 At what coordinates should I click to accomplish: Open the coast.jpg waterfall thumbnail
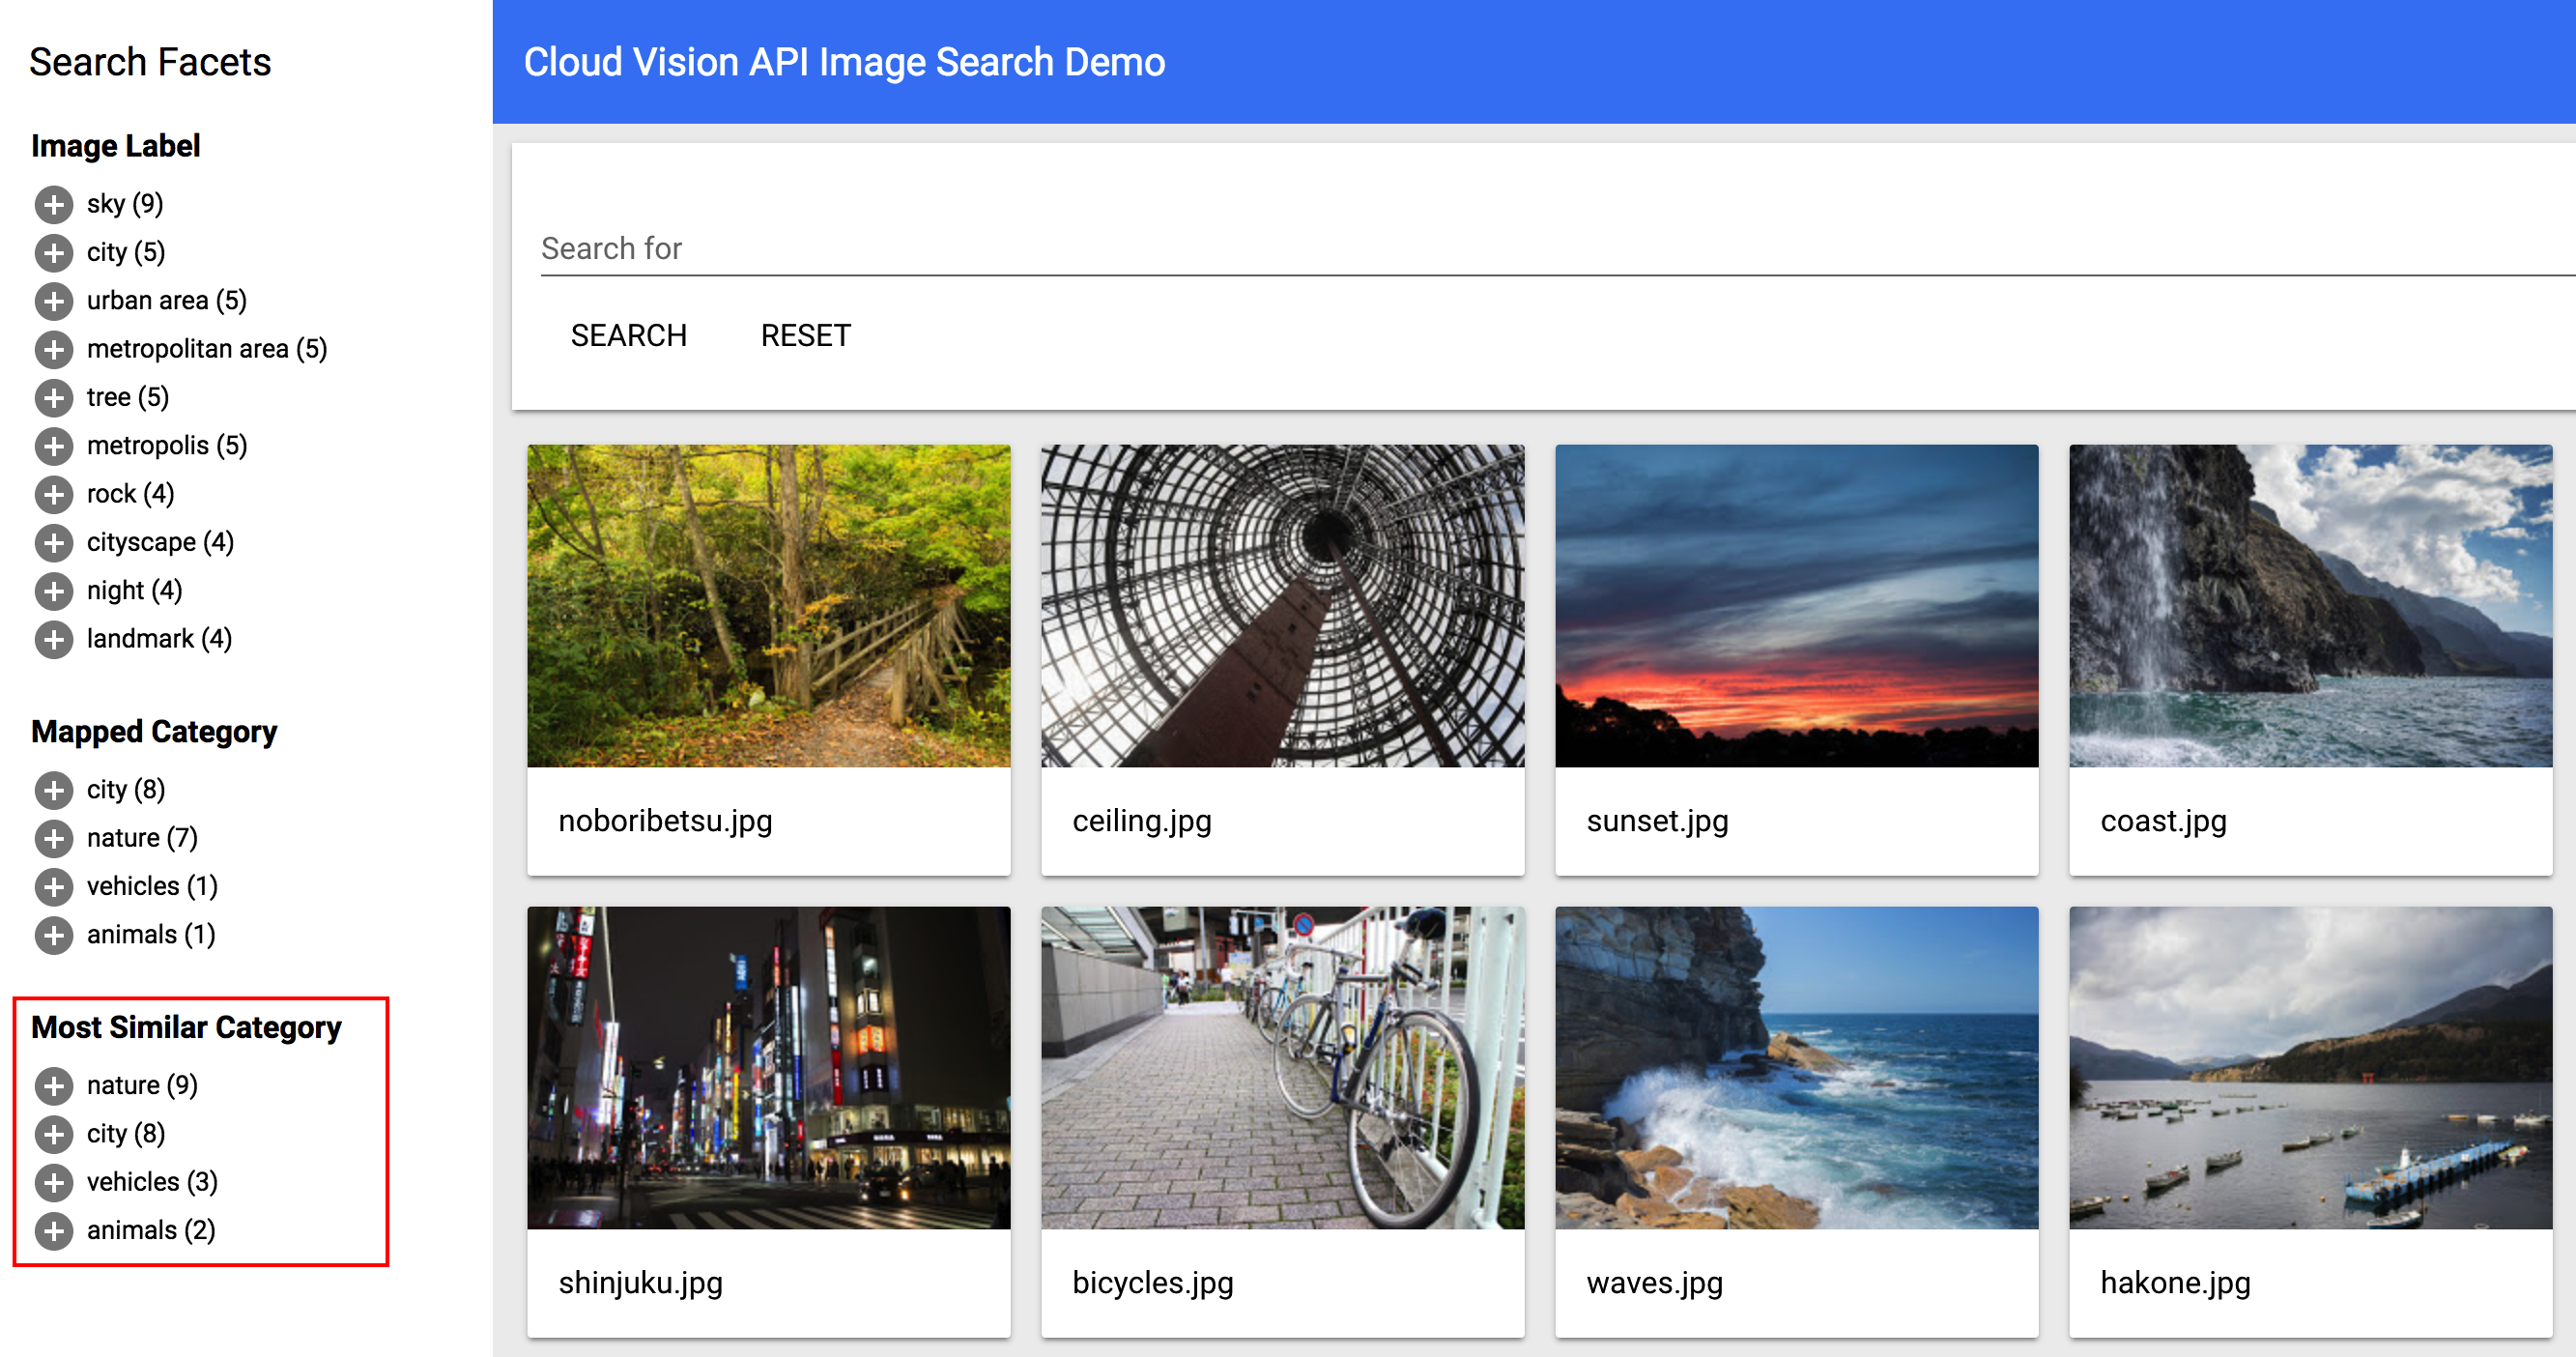pos(2311,606)
